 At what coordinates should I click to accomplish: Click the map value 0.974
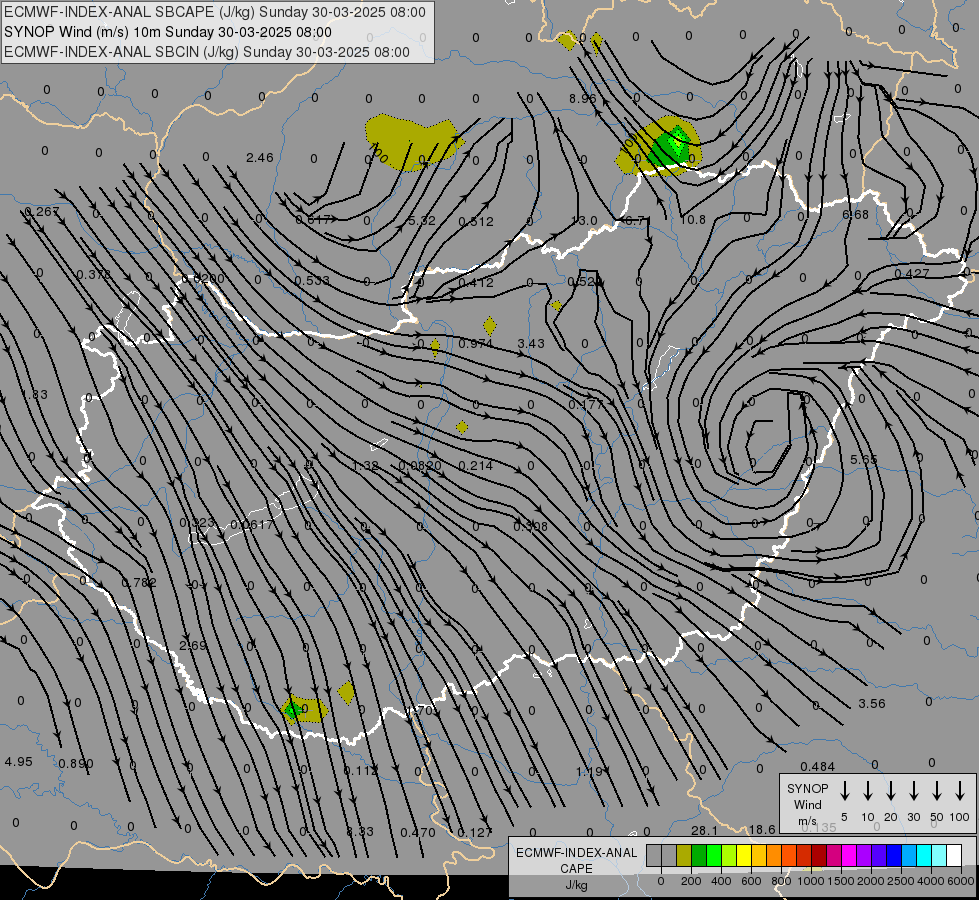(x=476, y=344)
